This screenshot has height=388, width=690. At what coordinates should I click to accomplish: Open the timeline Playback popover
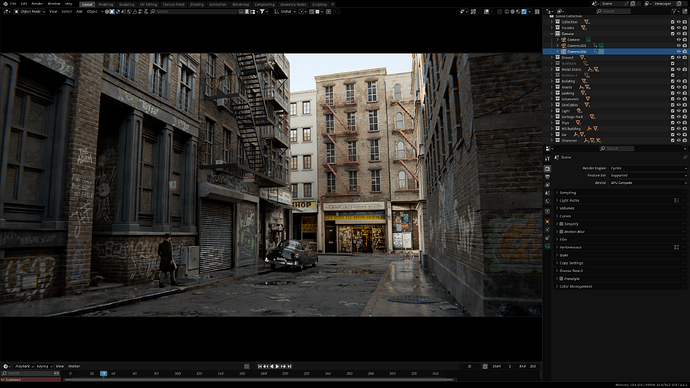pos(24,366)
